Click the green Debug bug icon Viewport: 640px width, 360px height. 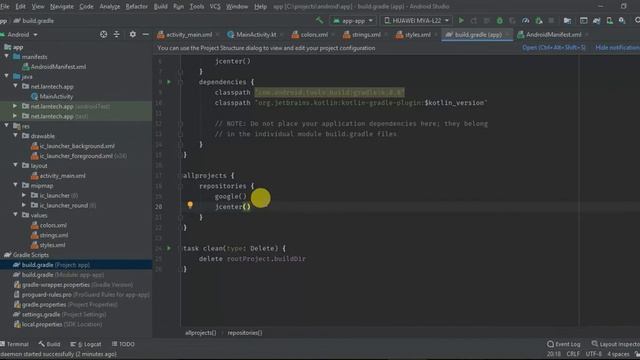(499, 20)
